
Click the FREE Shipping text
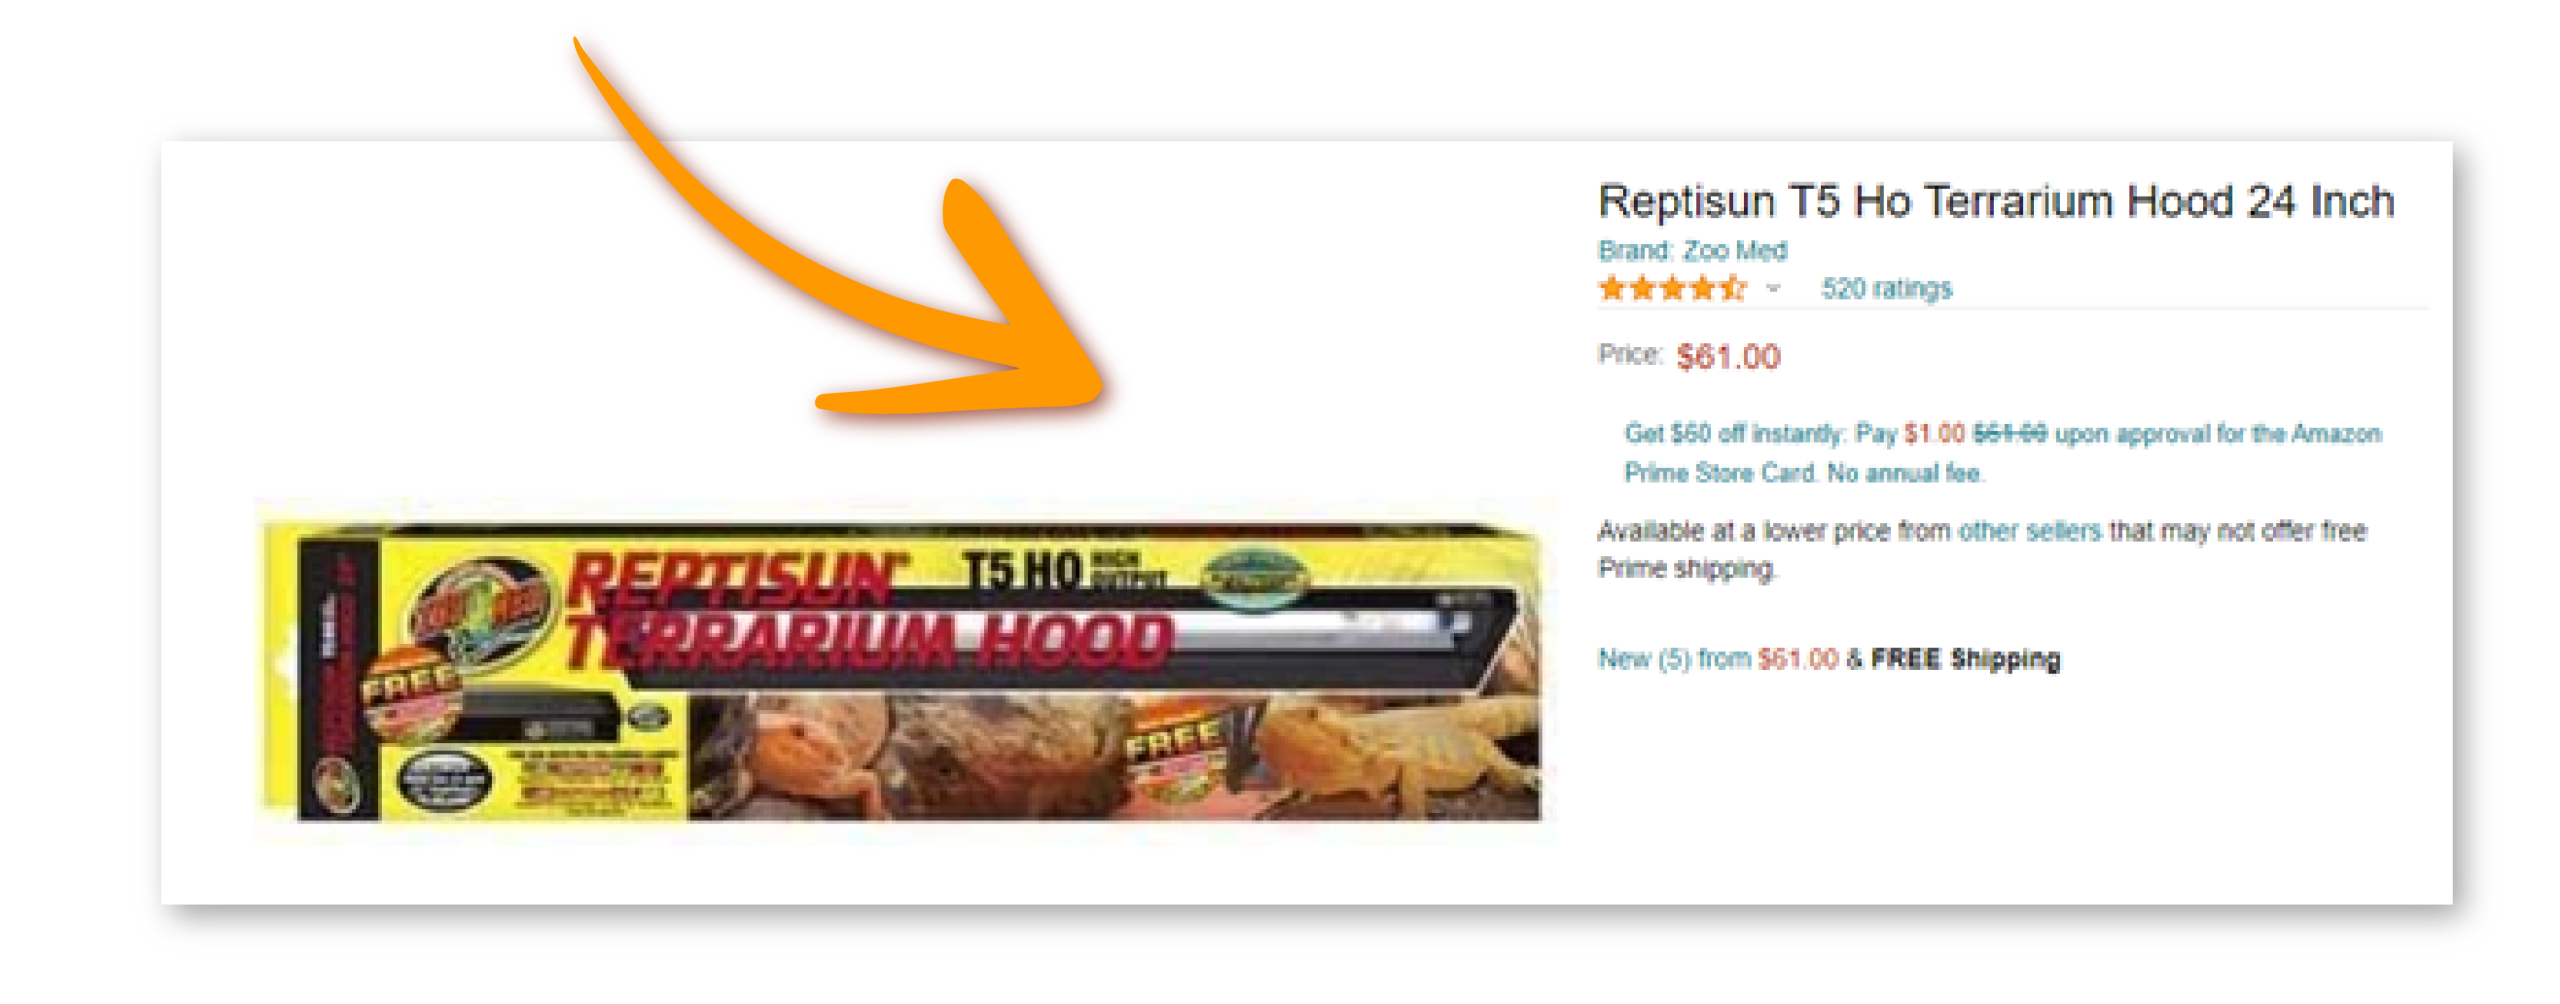pyautogui.click(x=1965, y=658)
